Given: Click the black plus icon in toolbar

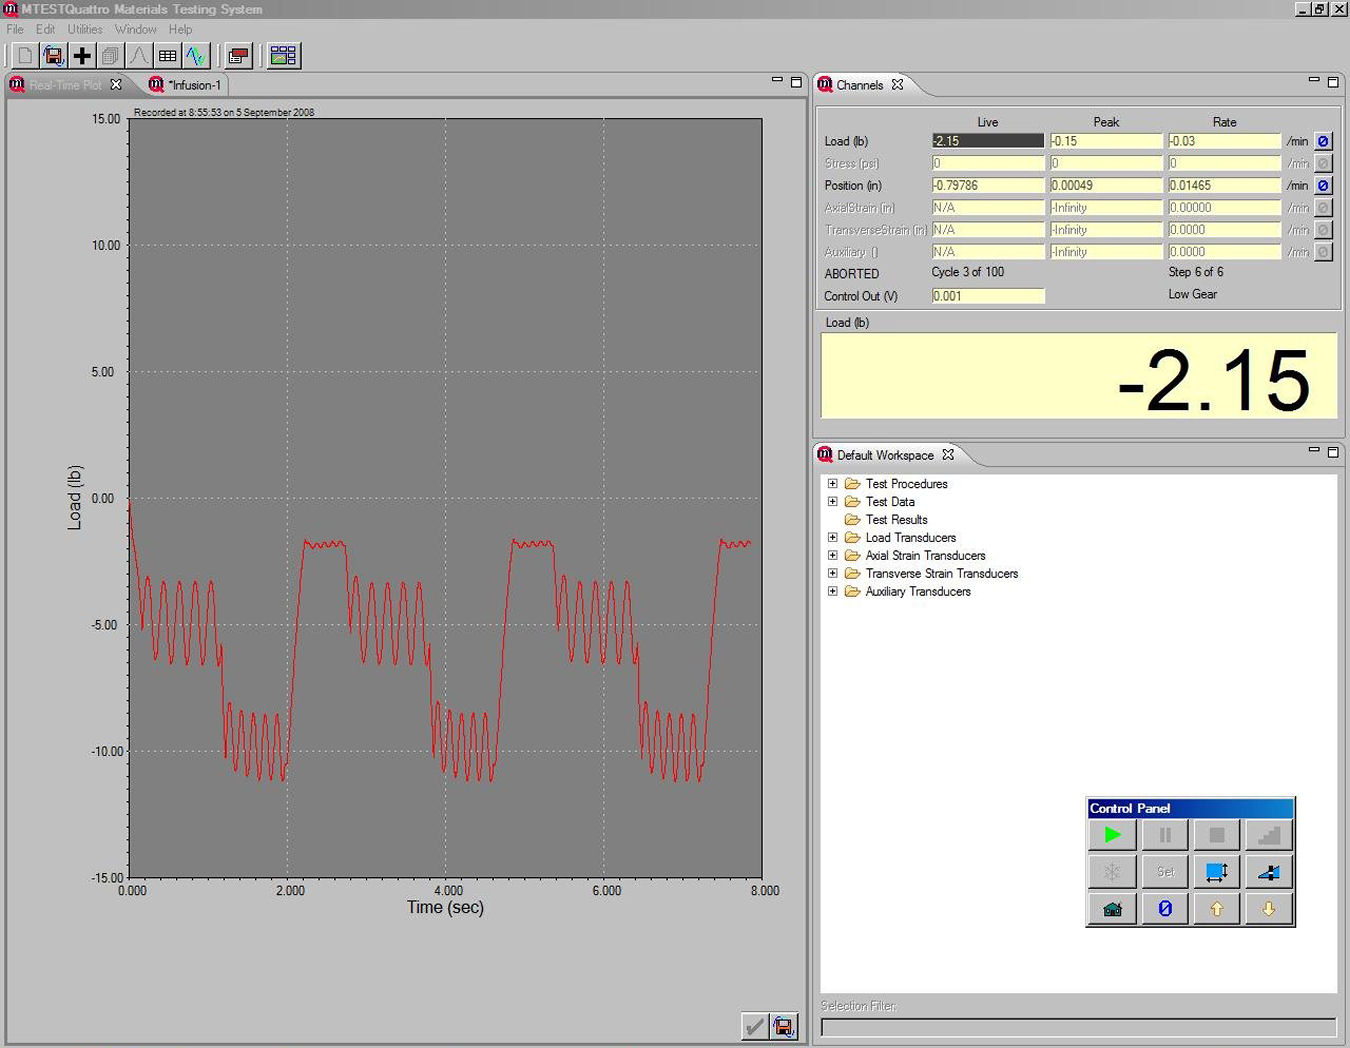Looking at the screenshot, I should tap(82, 56).
